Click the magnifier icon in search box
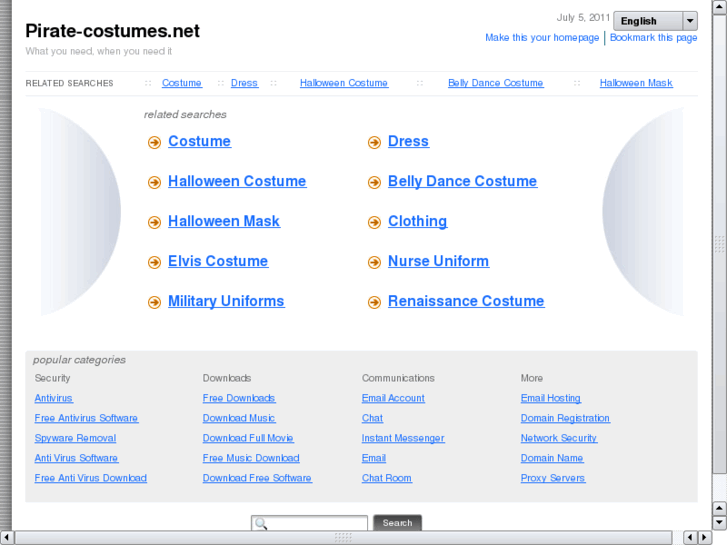This screenshot has width=727, height=545. click(x=261, y=524)
